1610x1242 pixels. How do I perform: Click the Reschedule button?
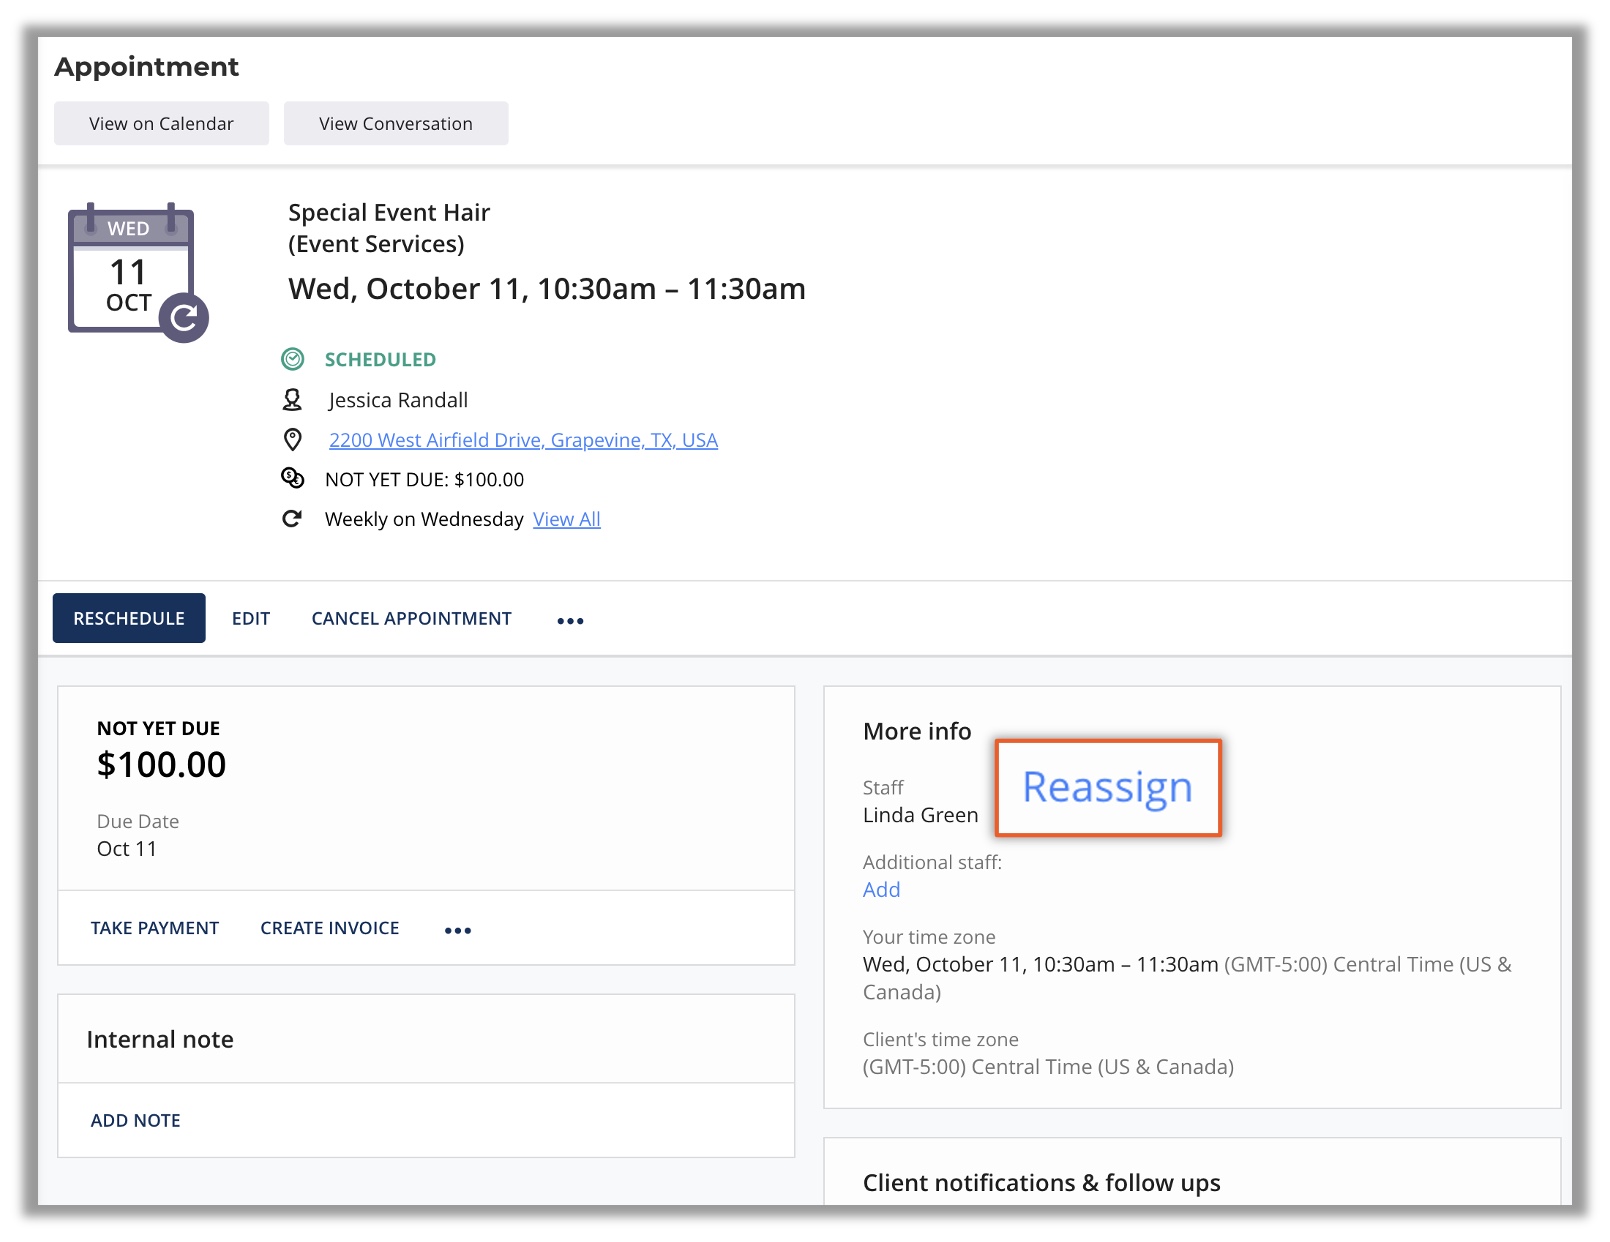click(129, 618)
